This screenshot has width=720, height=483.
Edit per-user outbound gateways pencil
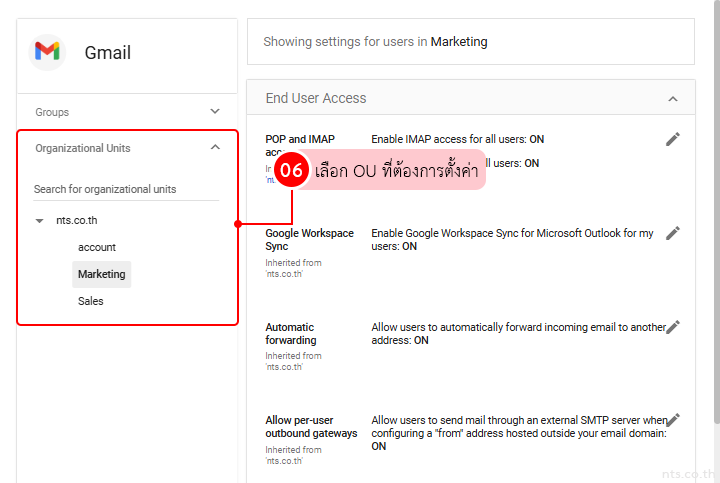point(673,420)
